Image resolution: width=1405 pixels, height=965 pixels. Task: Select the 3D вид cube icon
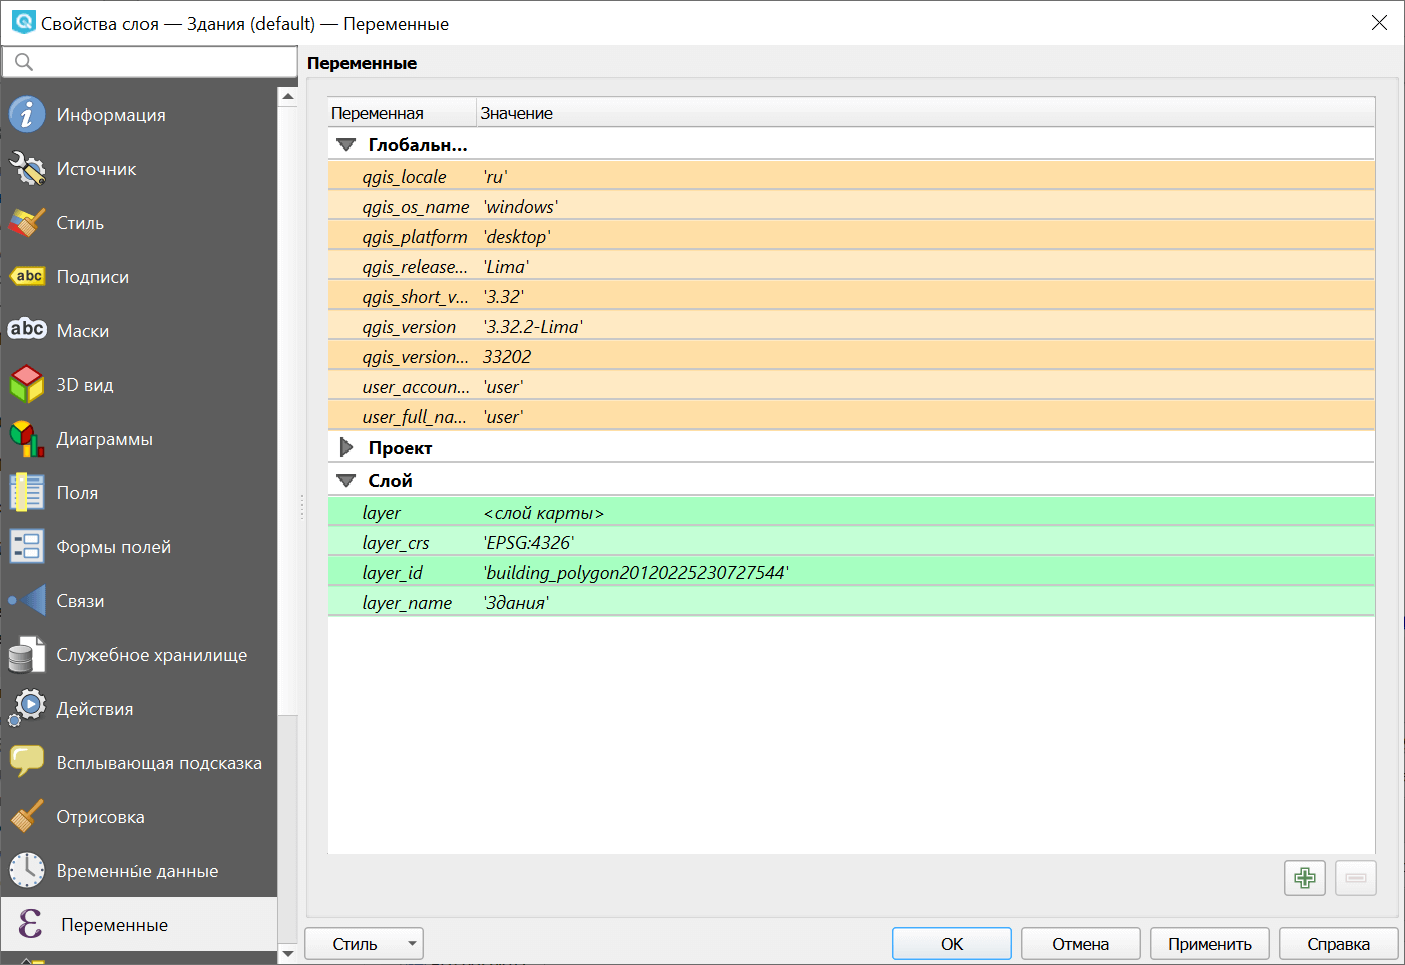click(x=26, y=384)
